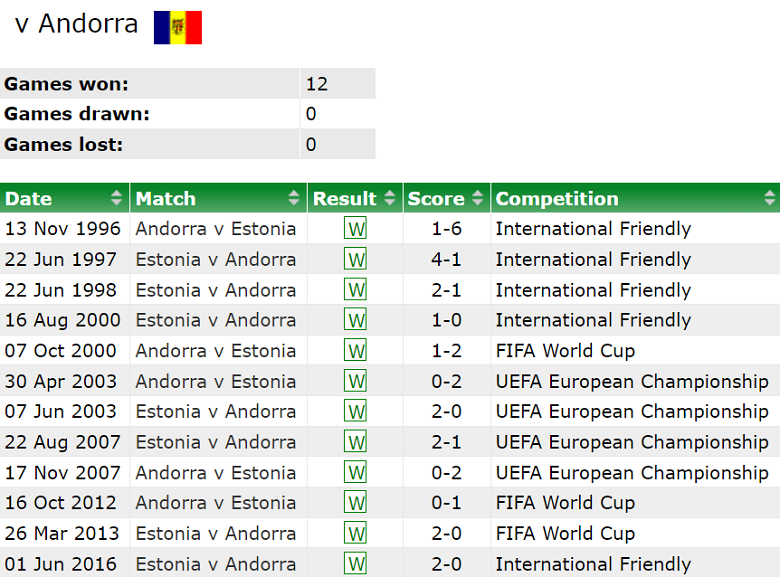
Task: Select the 1-6 score cell
Action: point(446,229)
